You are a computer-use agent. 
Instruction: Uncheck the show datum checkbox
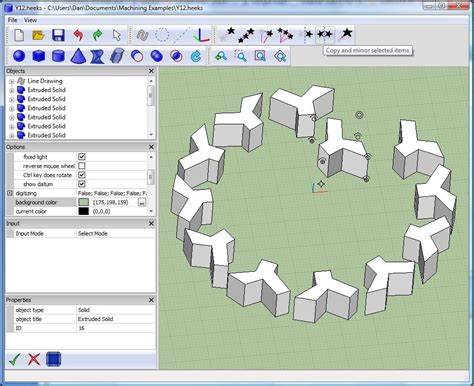82,184
